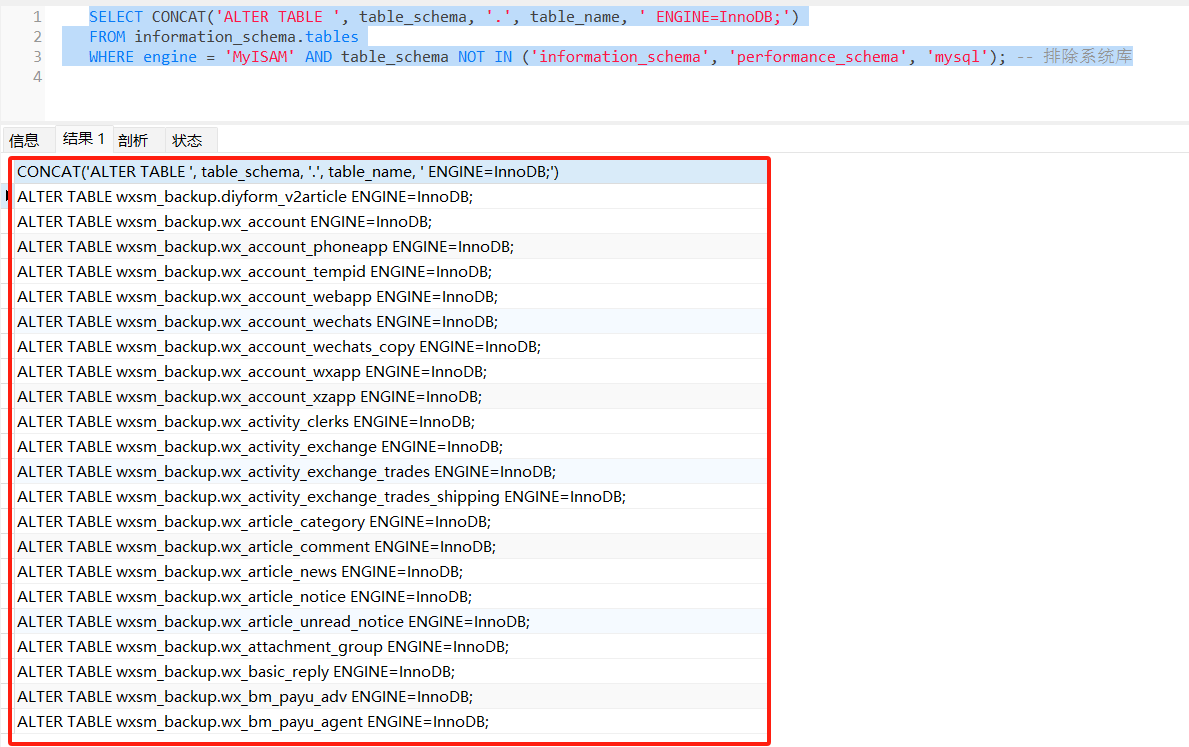
Task: Open the 信息 tab
Action: [x=24, y=140]
